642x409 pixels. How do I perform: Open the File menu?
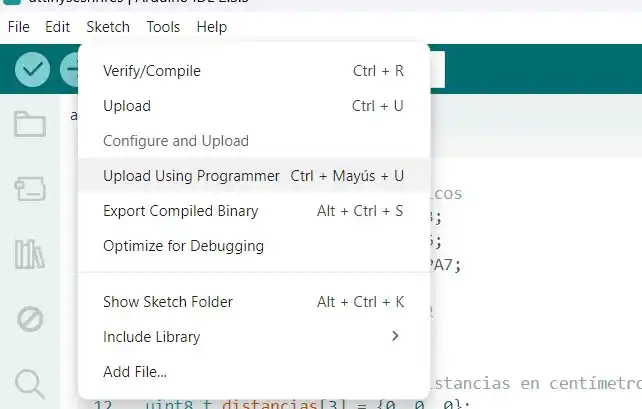click(18, 27)
